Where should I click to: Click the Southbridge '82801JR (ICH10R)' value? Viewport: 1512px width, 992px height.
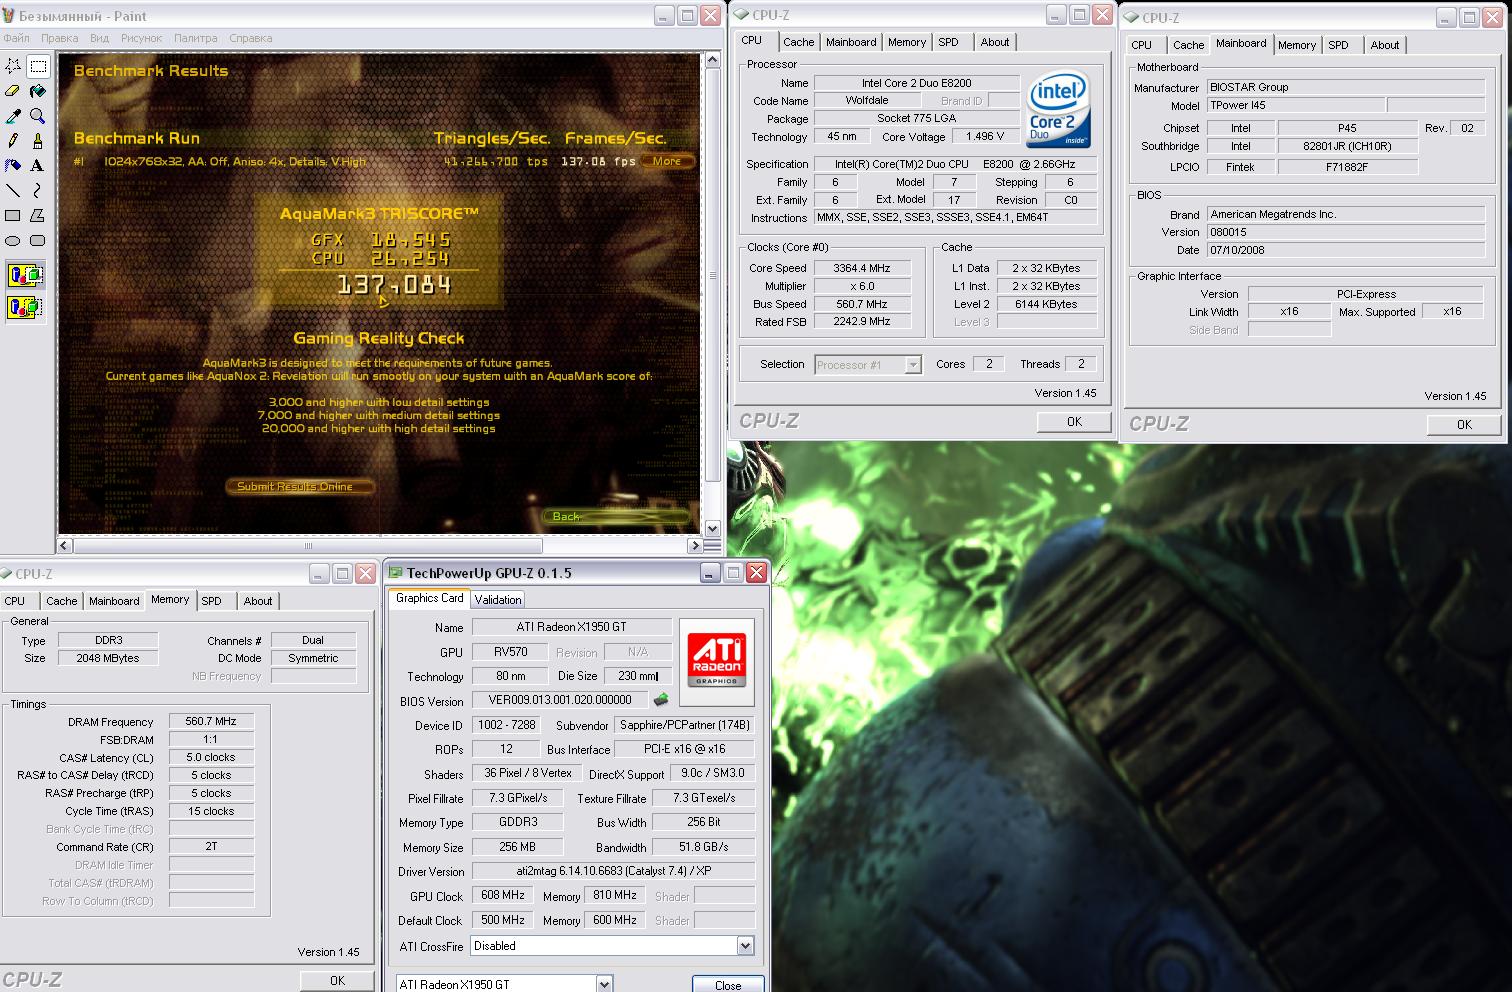point(1347,146)
